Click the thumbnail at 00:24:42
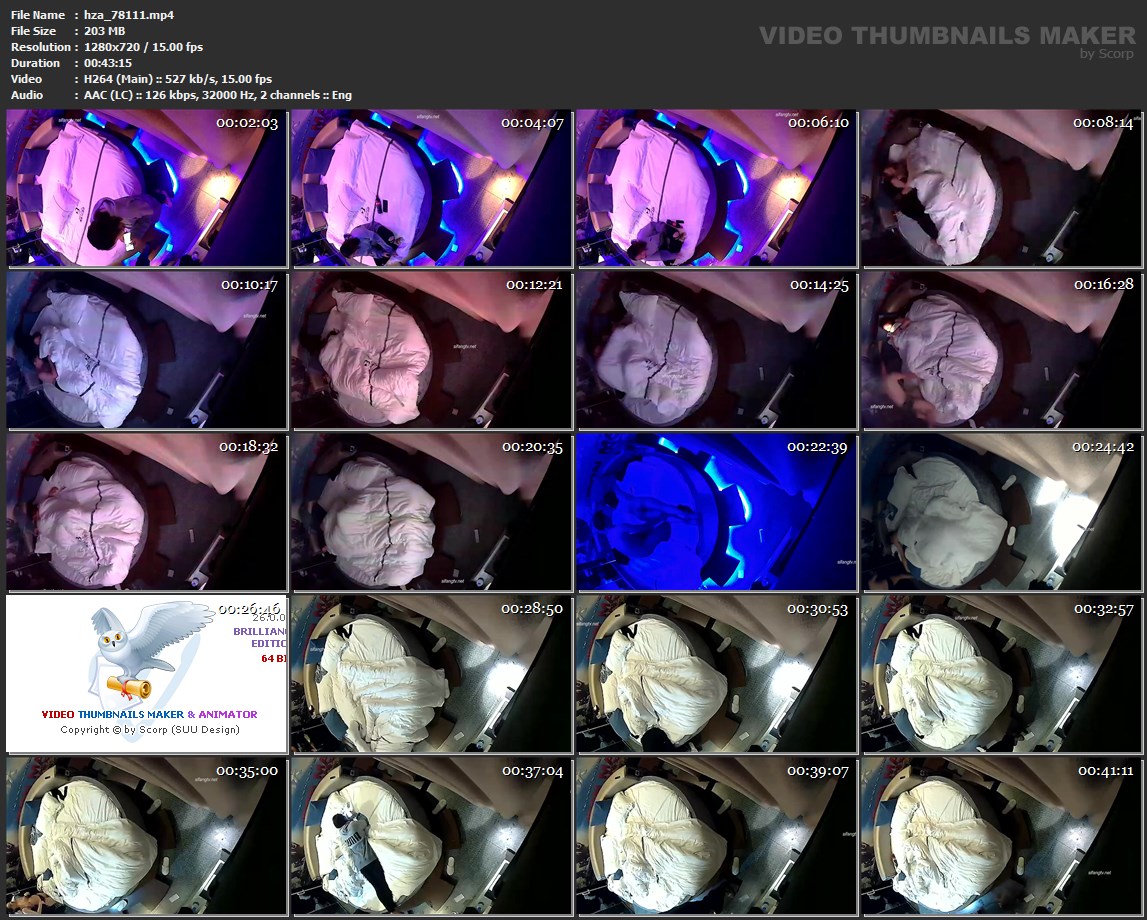The image size is (1147, 920). (x=1000, y=512)
